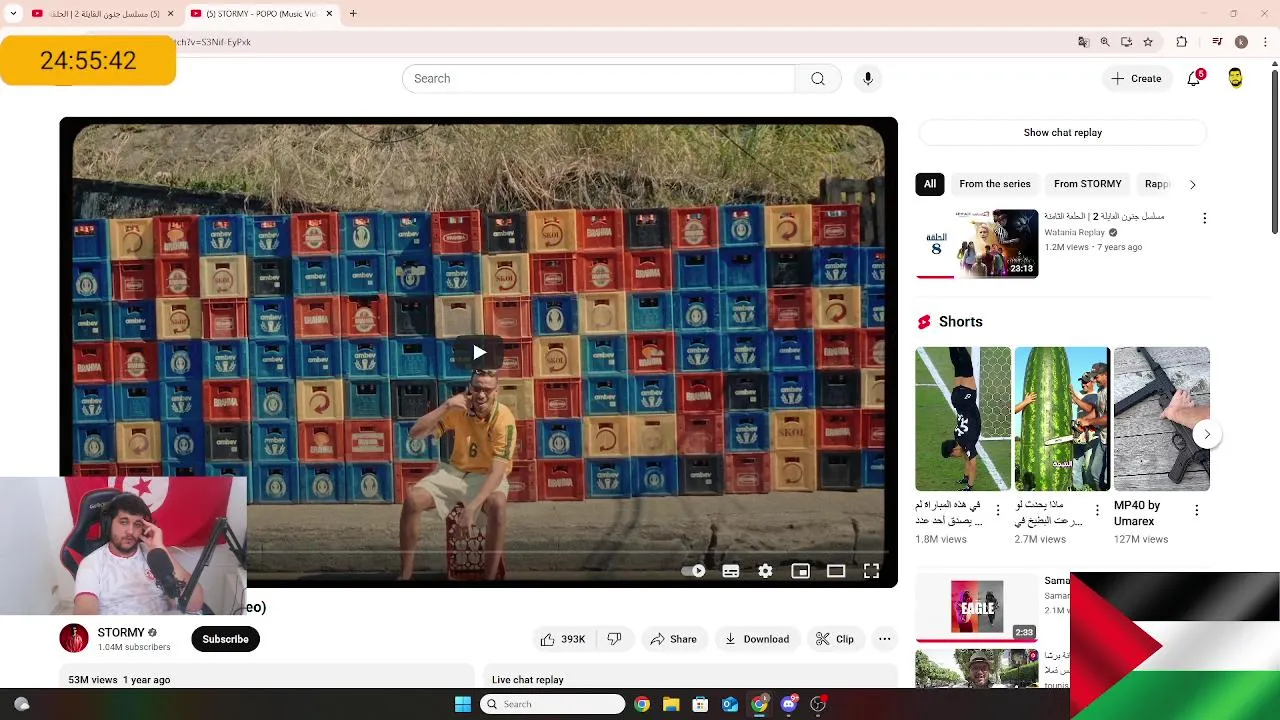Open YouTube notifications bell

click(1193, 79)
